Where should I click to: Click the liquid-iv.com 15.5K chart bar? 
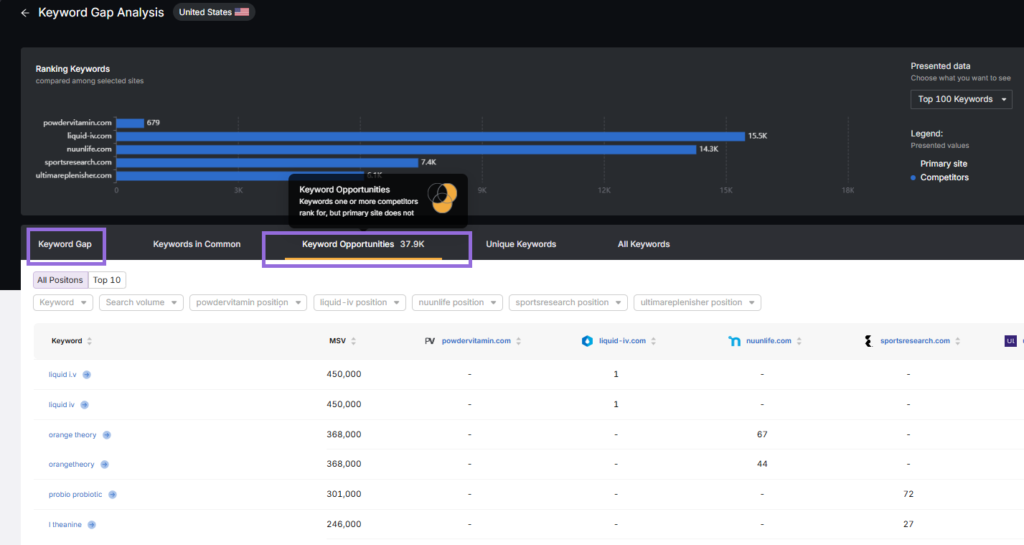point(430,136)
